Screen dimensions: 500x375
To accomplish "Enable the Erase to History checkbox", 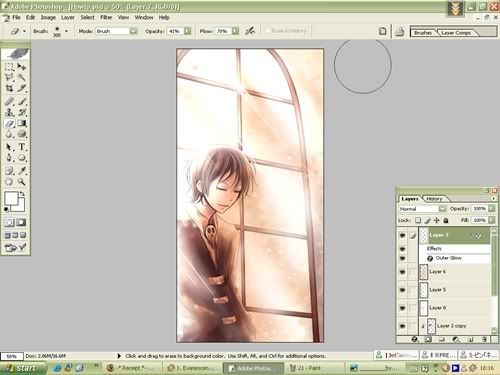I will point(268,31).
